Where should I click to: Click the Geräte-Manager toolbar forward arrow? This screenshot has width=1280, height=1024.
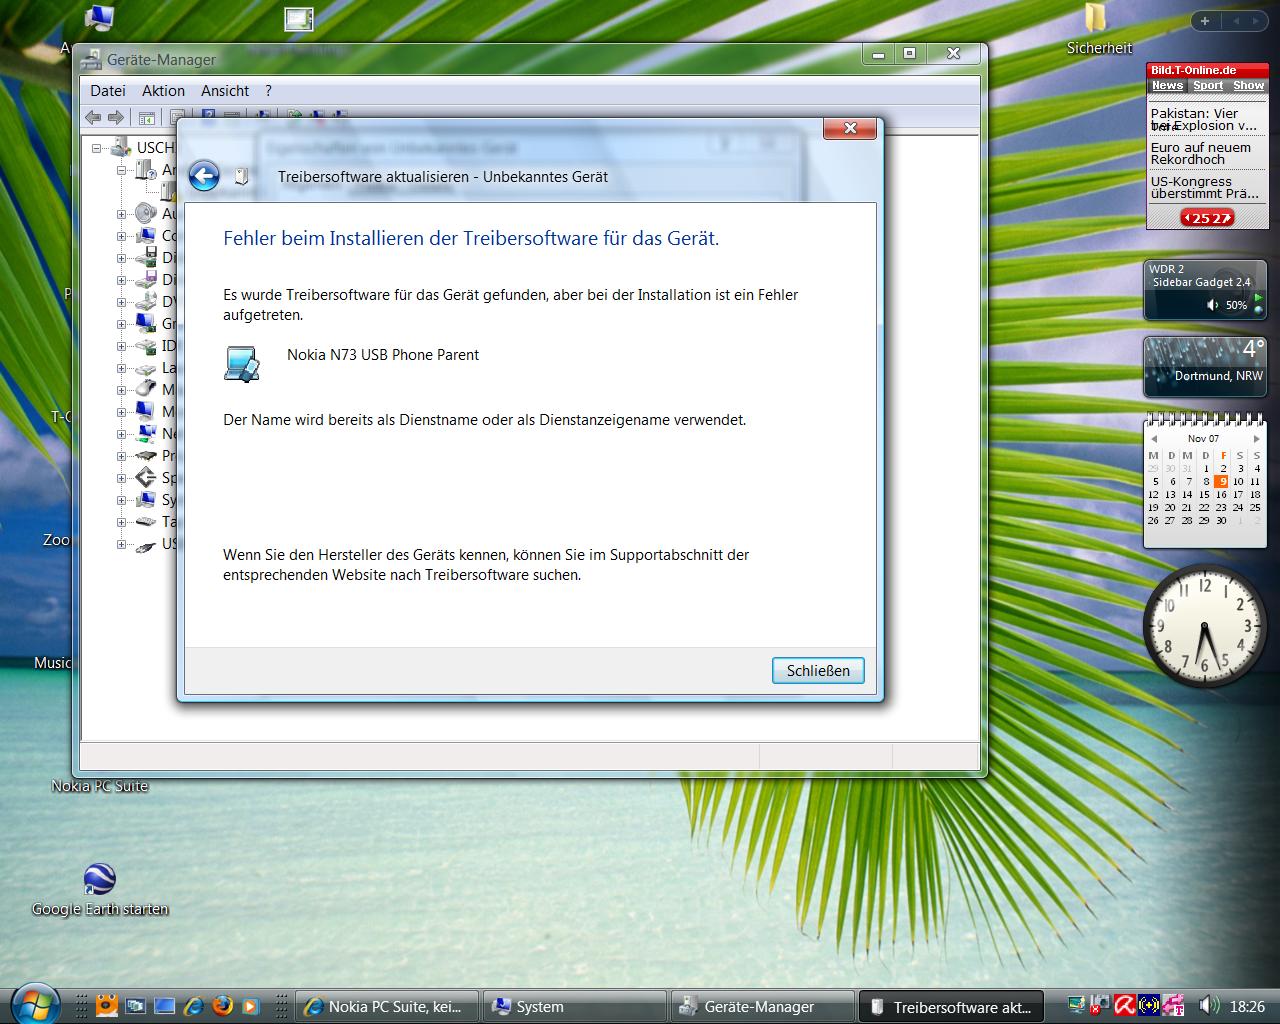tap(116, 117)
